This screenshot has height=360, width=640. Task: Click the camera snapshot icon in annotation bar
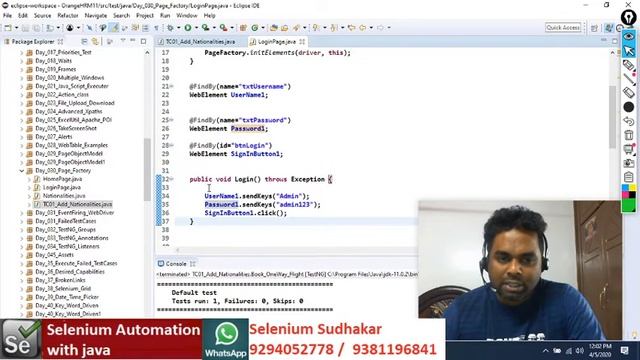(629, 163)
